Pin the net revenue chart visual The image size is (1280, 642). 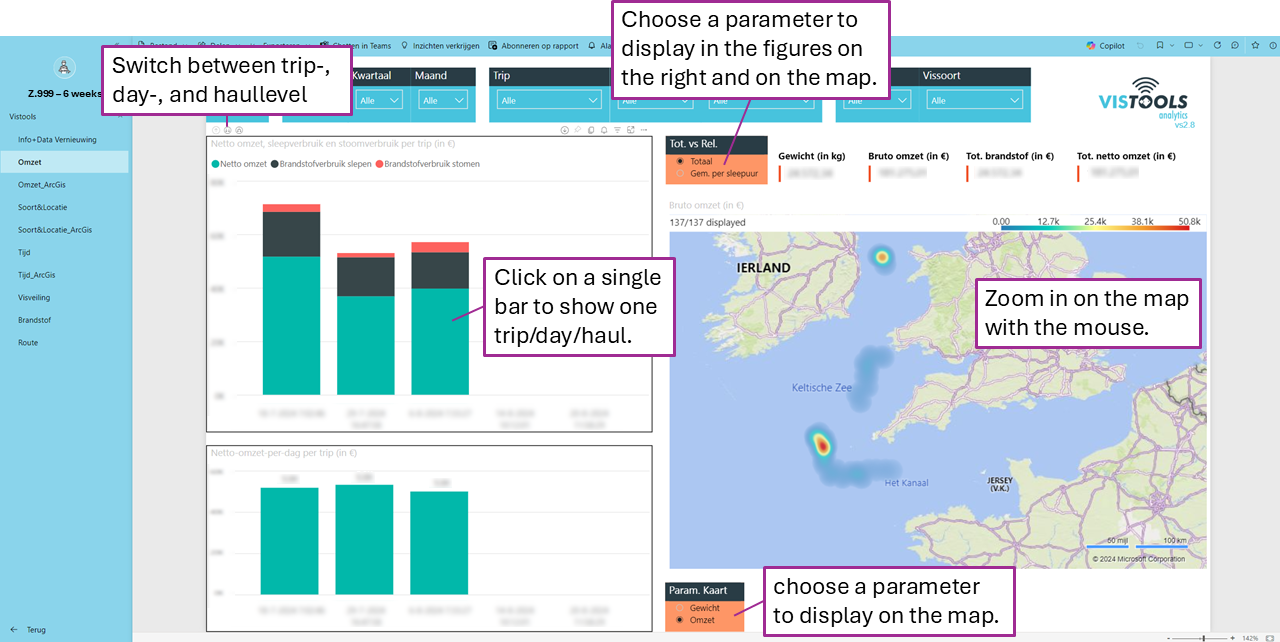(577, 130)
